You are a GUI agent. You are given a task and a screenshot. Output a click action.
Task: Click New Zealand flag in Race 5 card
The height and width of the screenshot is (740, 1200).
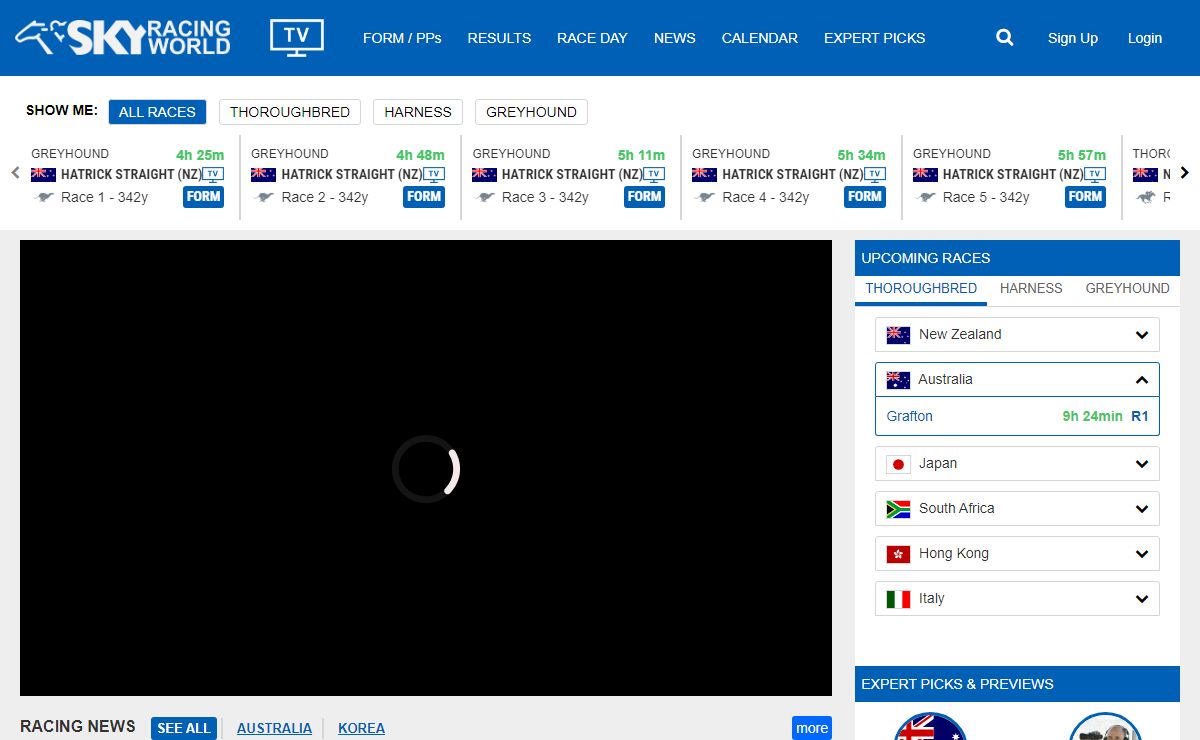pyautogui.click(x=925, y=174)
